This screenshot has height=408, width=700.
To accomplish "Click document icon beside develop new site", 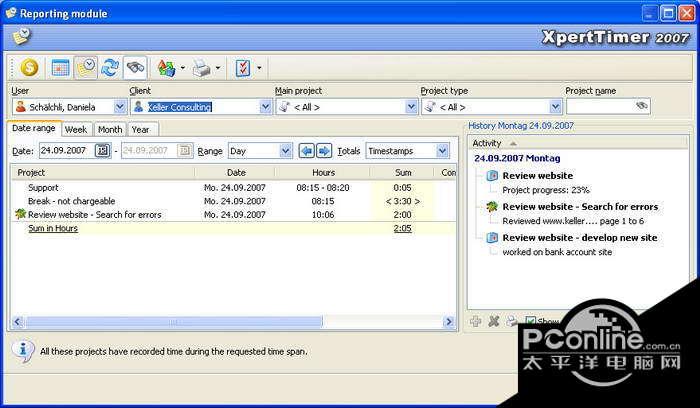I will point(492,237).
